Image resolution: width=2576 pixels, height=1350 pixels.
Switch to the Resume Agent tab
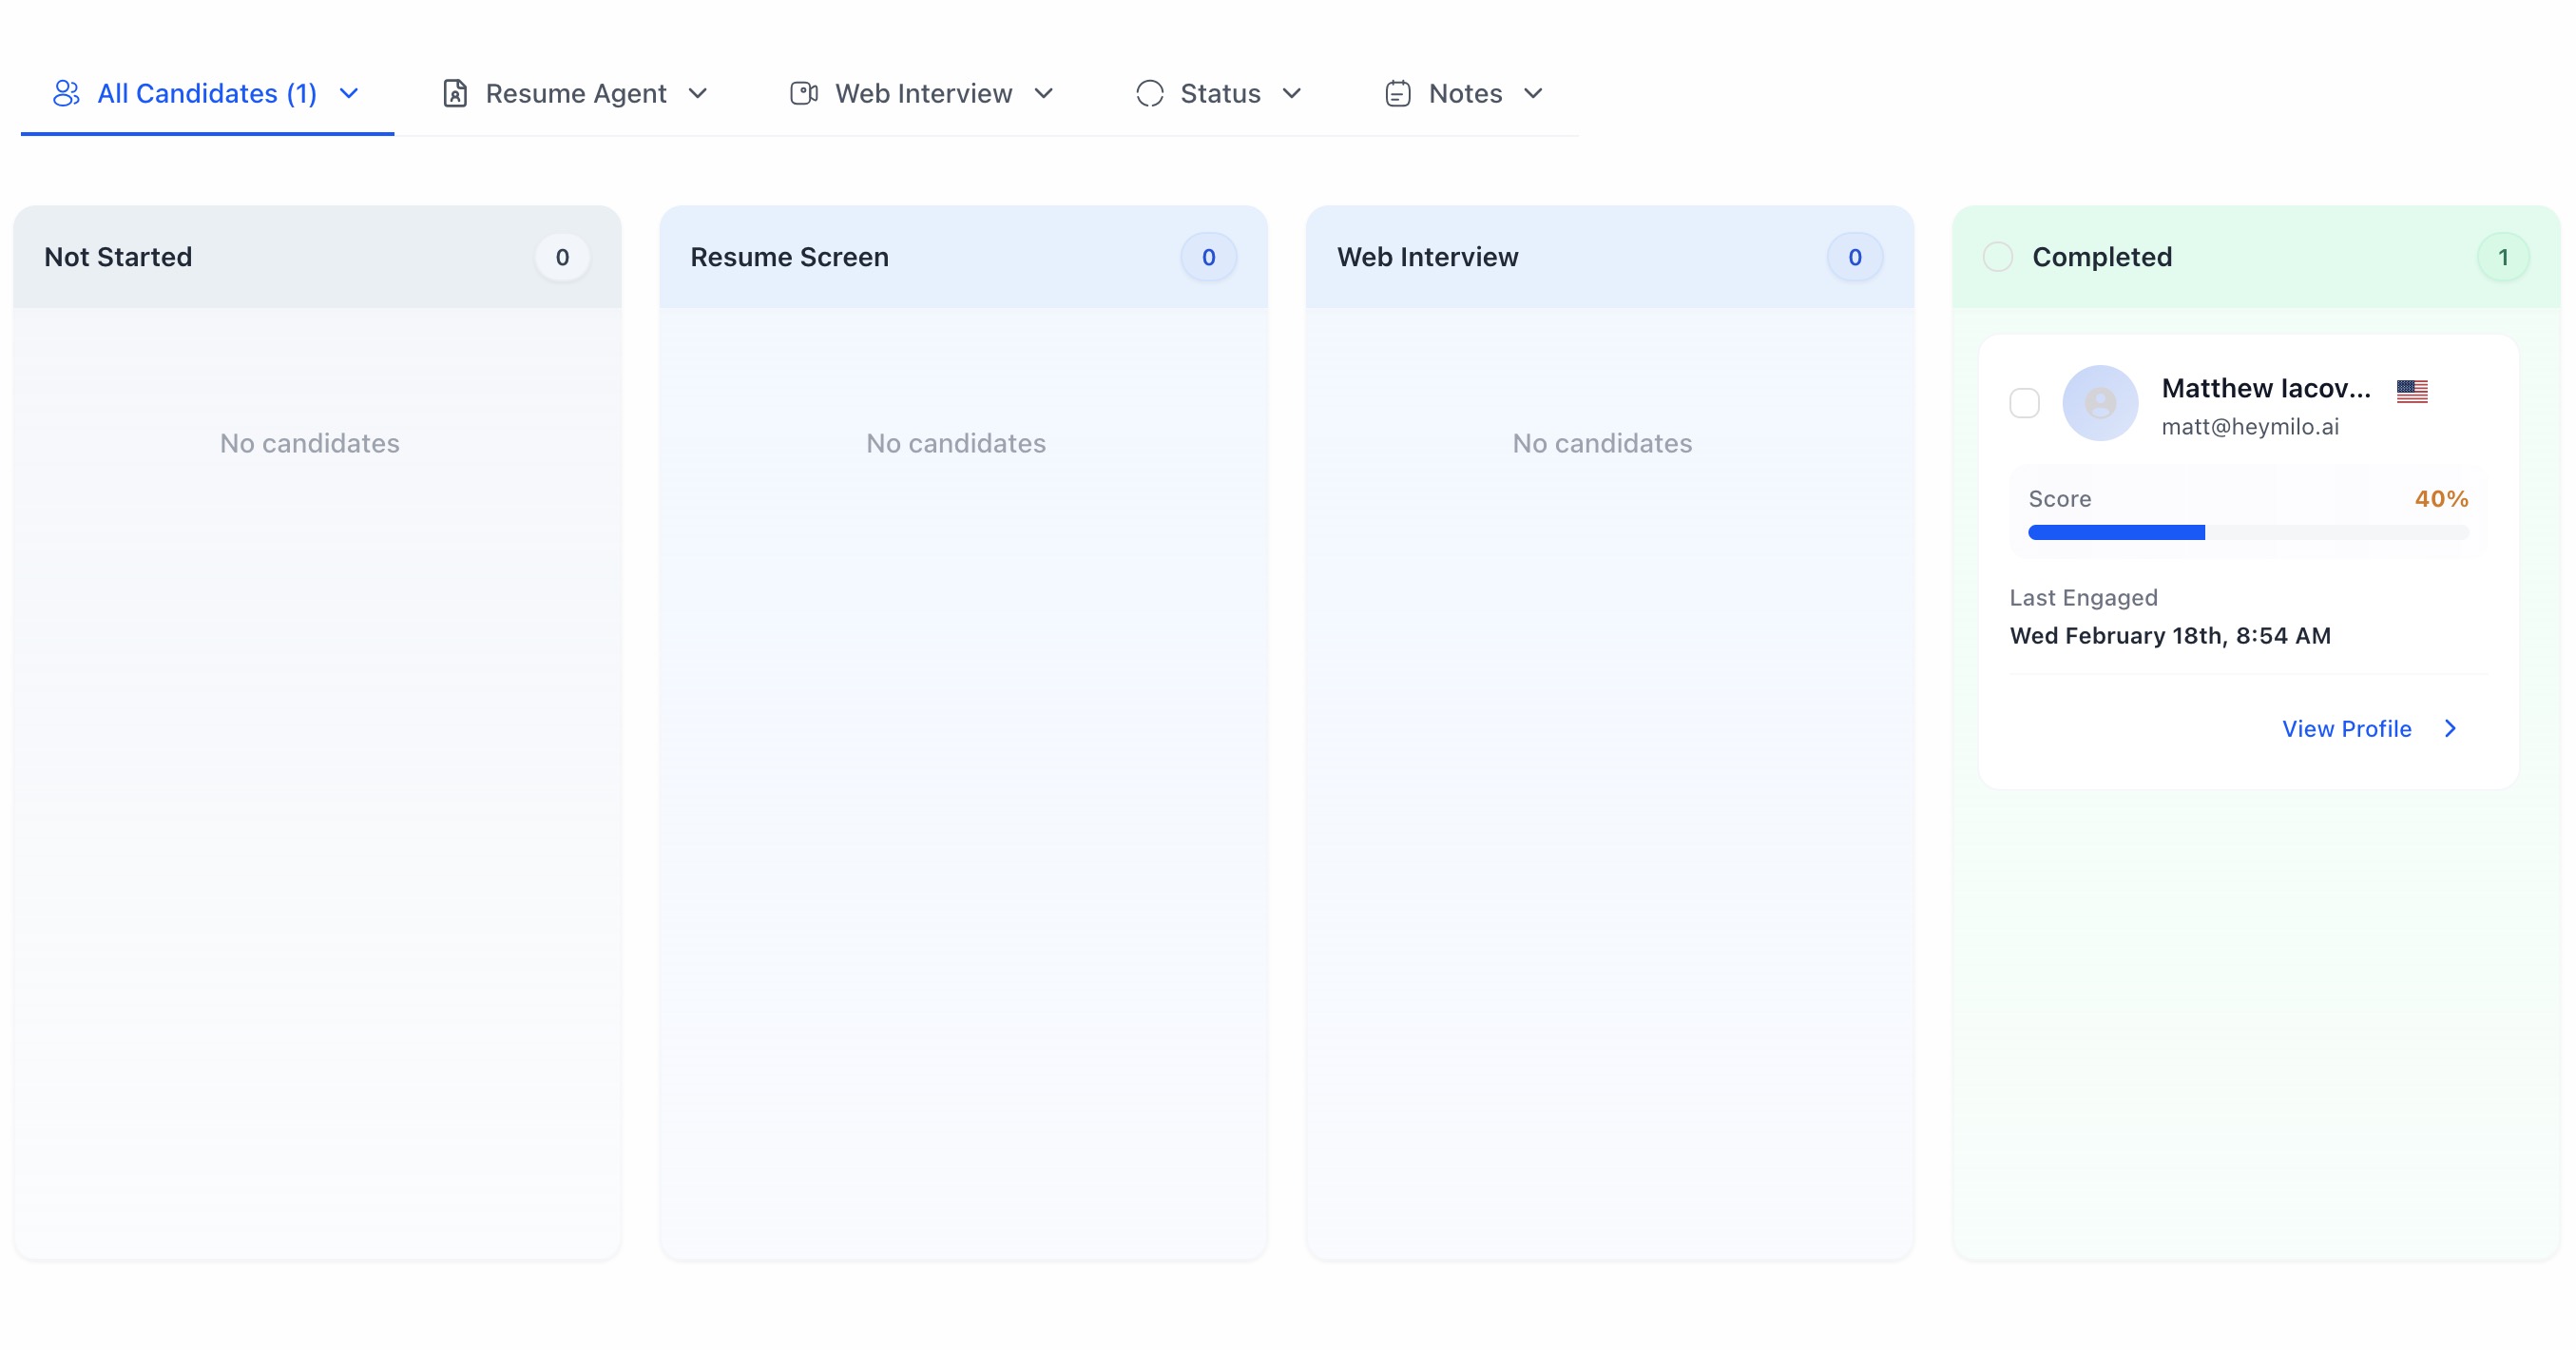click(x=576, y=93)
